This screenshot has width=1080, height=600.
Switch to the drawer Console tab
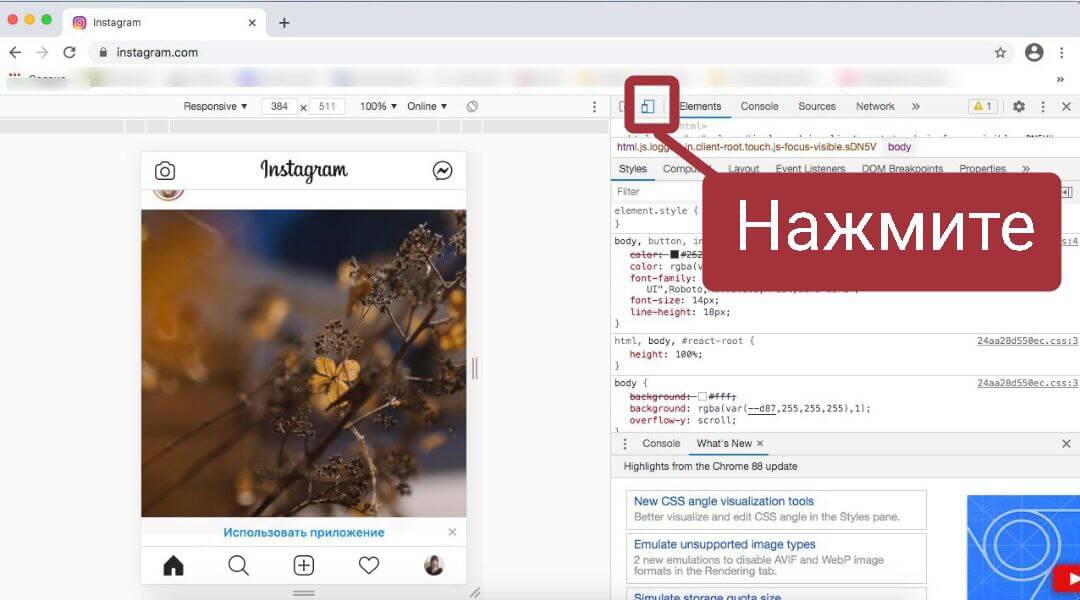[x=661, y=444]
